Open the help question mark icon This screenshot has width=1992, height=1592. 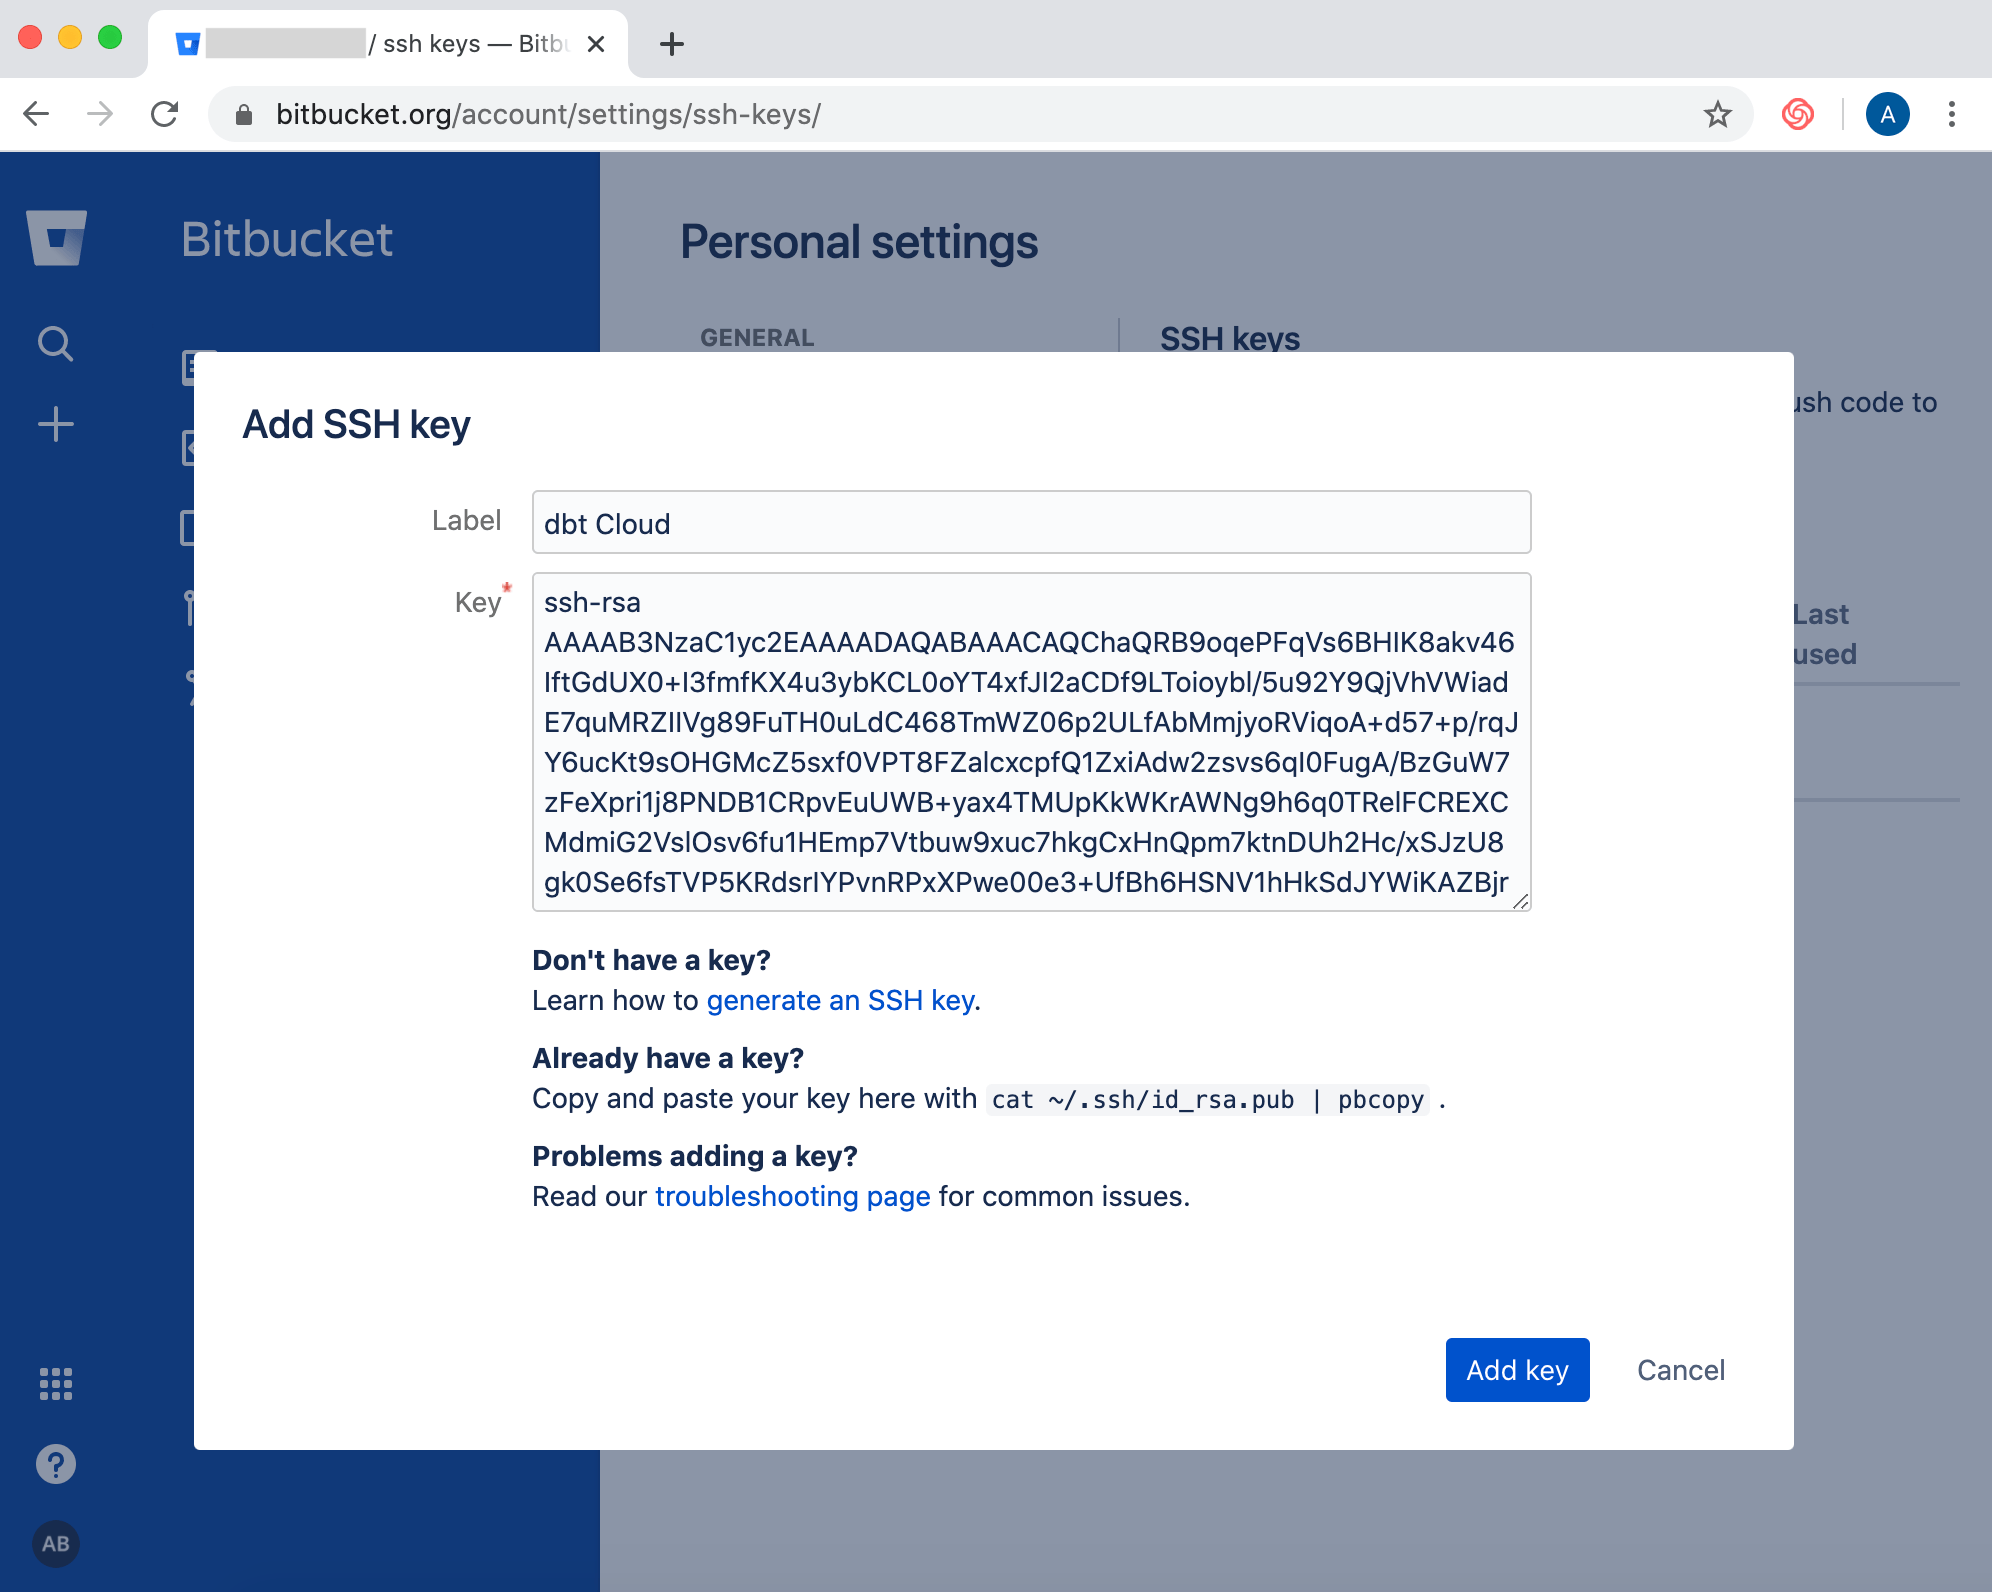pos(56,1464)
